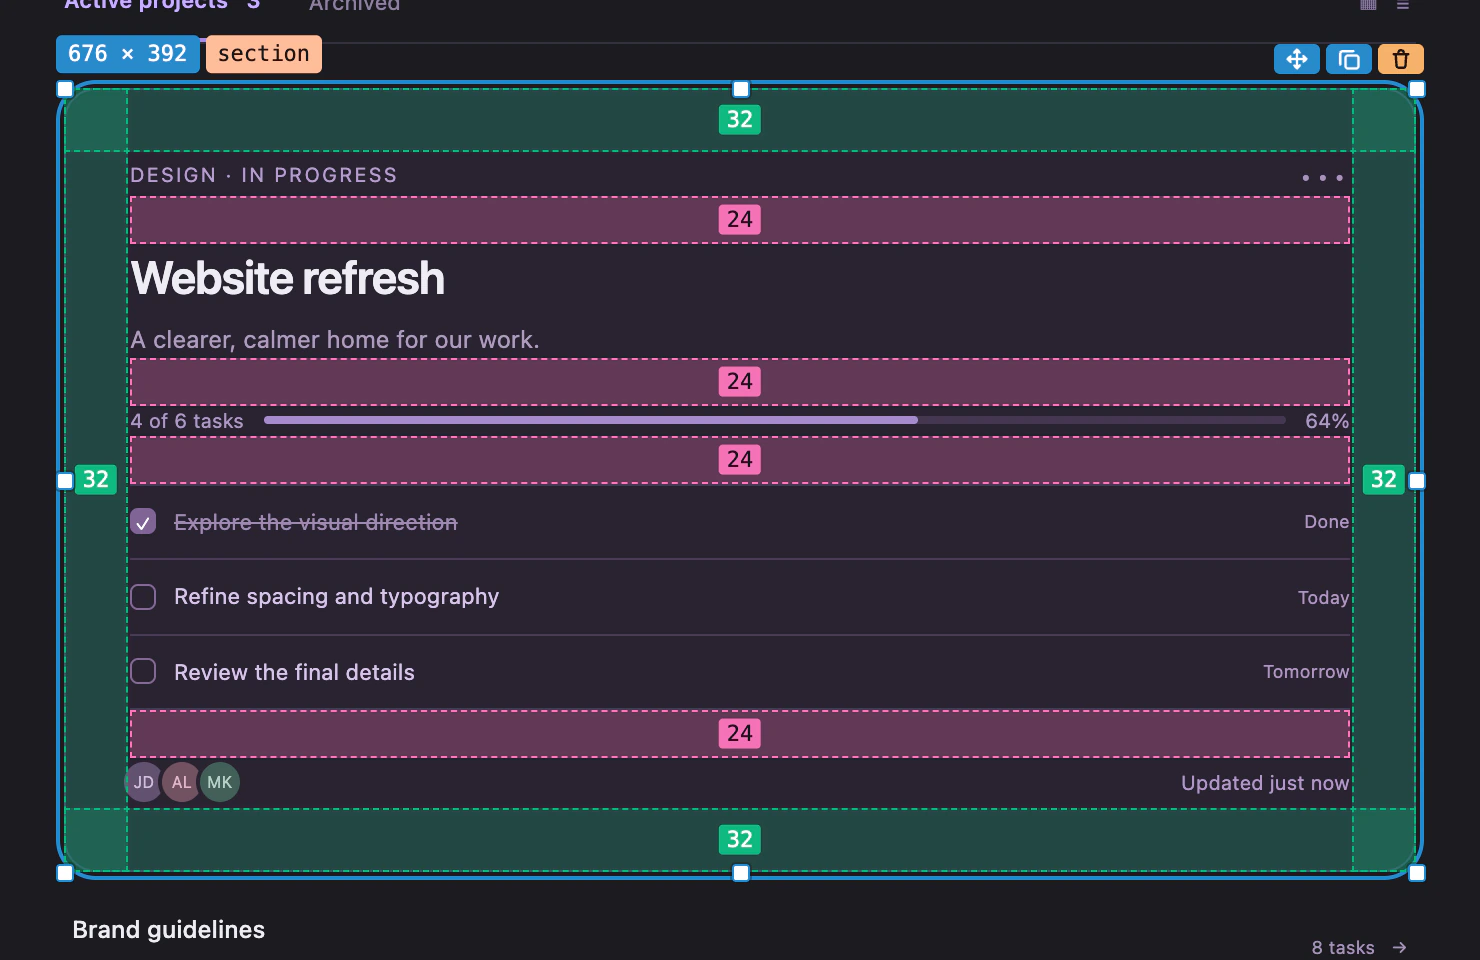Click the task progress bar

(x=775, y=420)
